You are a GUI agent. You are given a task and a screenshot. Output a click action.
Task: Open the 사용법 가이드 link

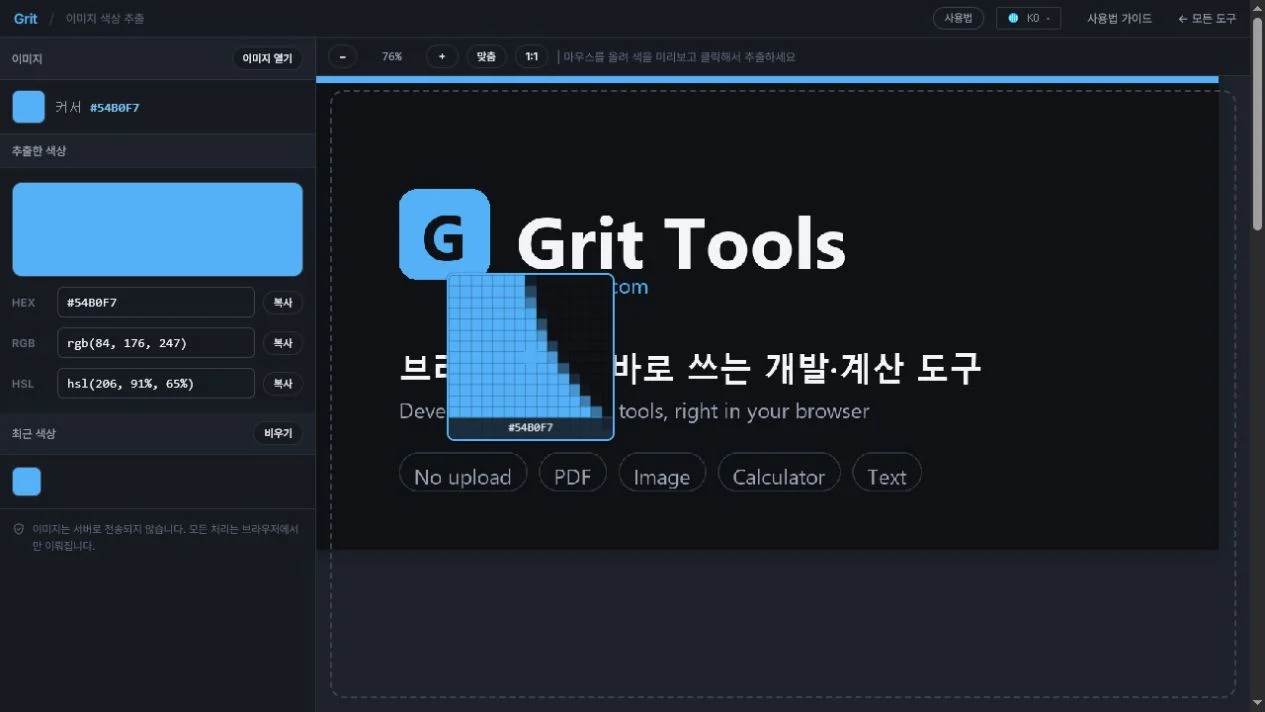coord(1119,18)
